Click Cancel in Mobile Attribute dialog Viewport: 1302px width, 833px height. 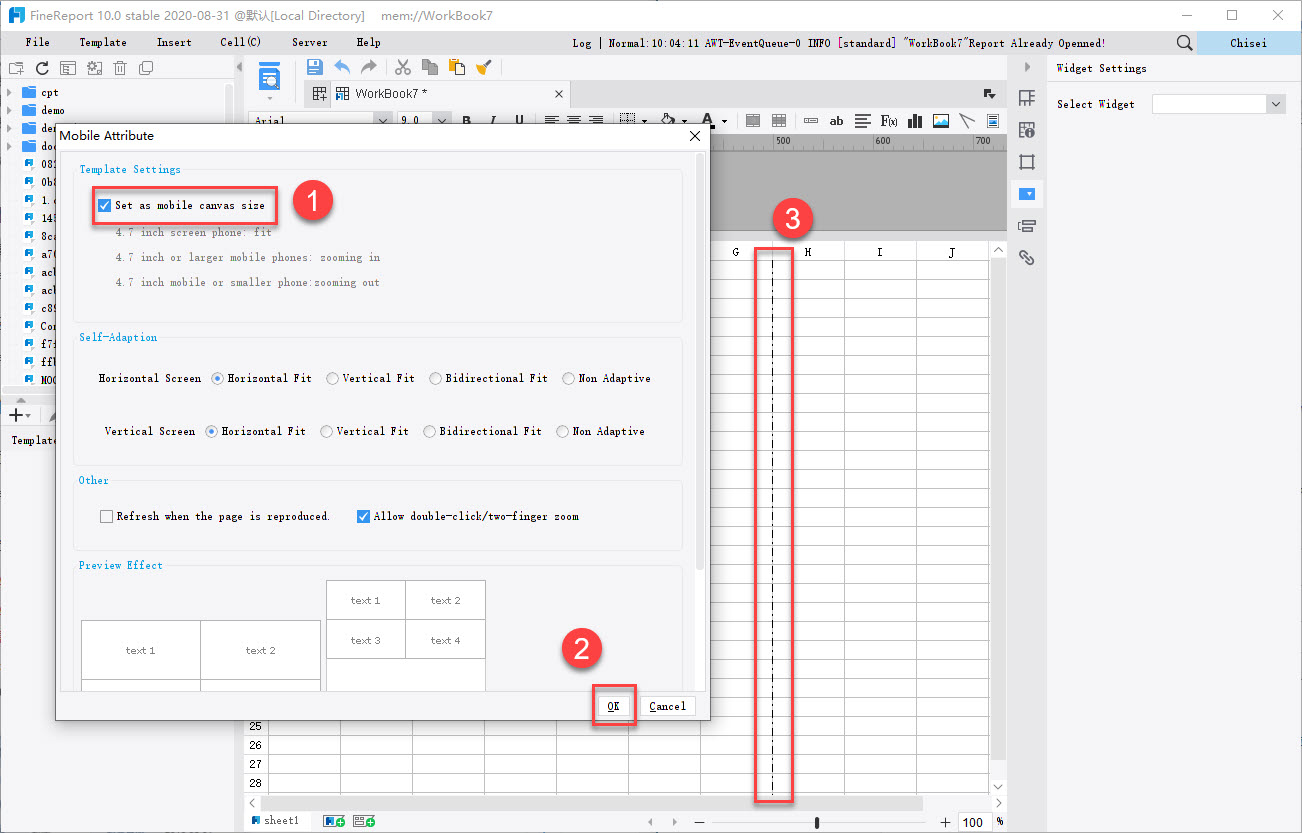click(x=667, y=706)
